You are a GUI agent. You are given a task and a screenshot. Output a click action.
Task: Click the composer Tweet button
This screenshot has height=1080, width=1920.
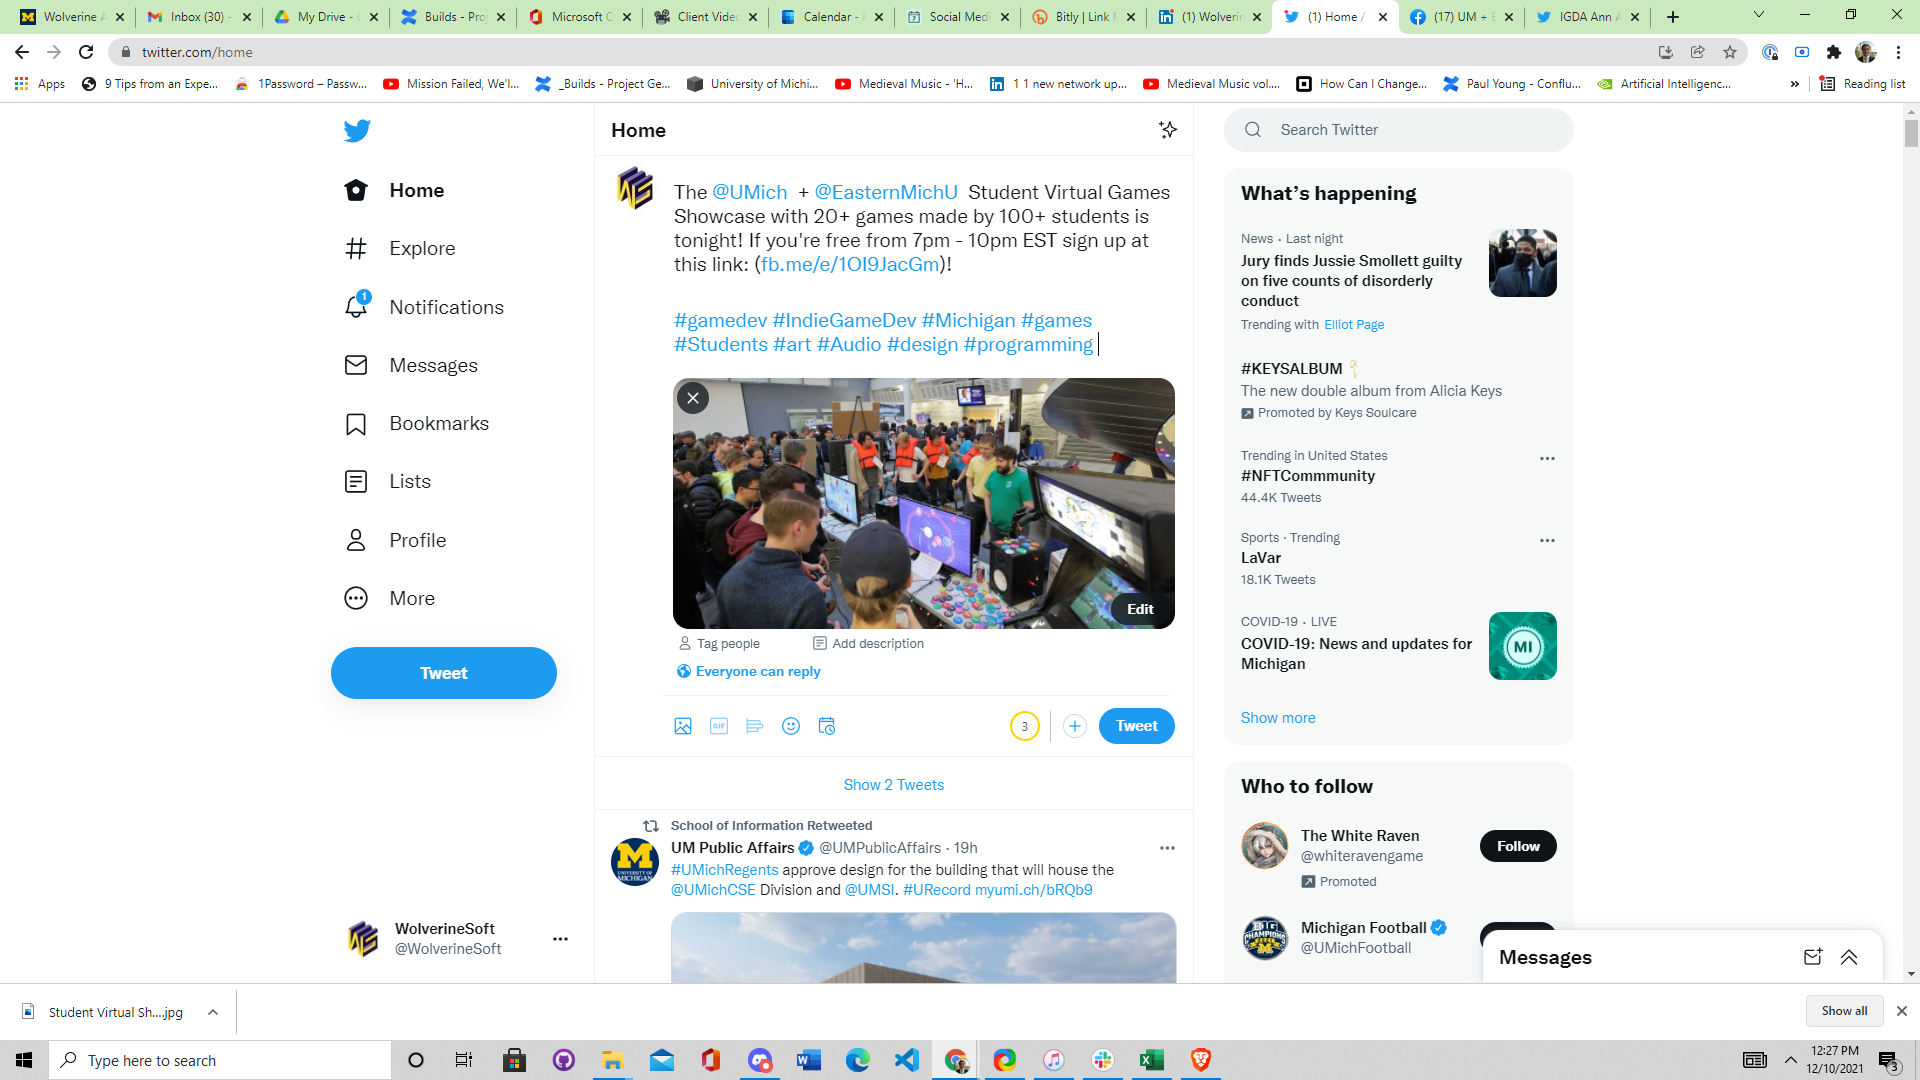[1137, 726]
